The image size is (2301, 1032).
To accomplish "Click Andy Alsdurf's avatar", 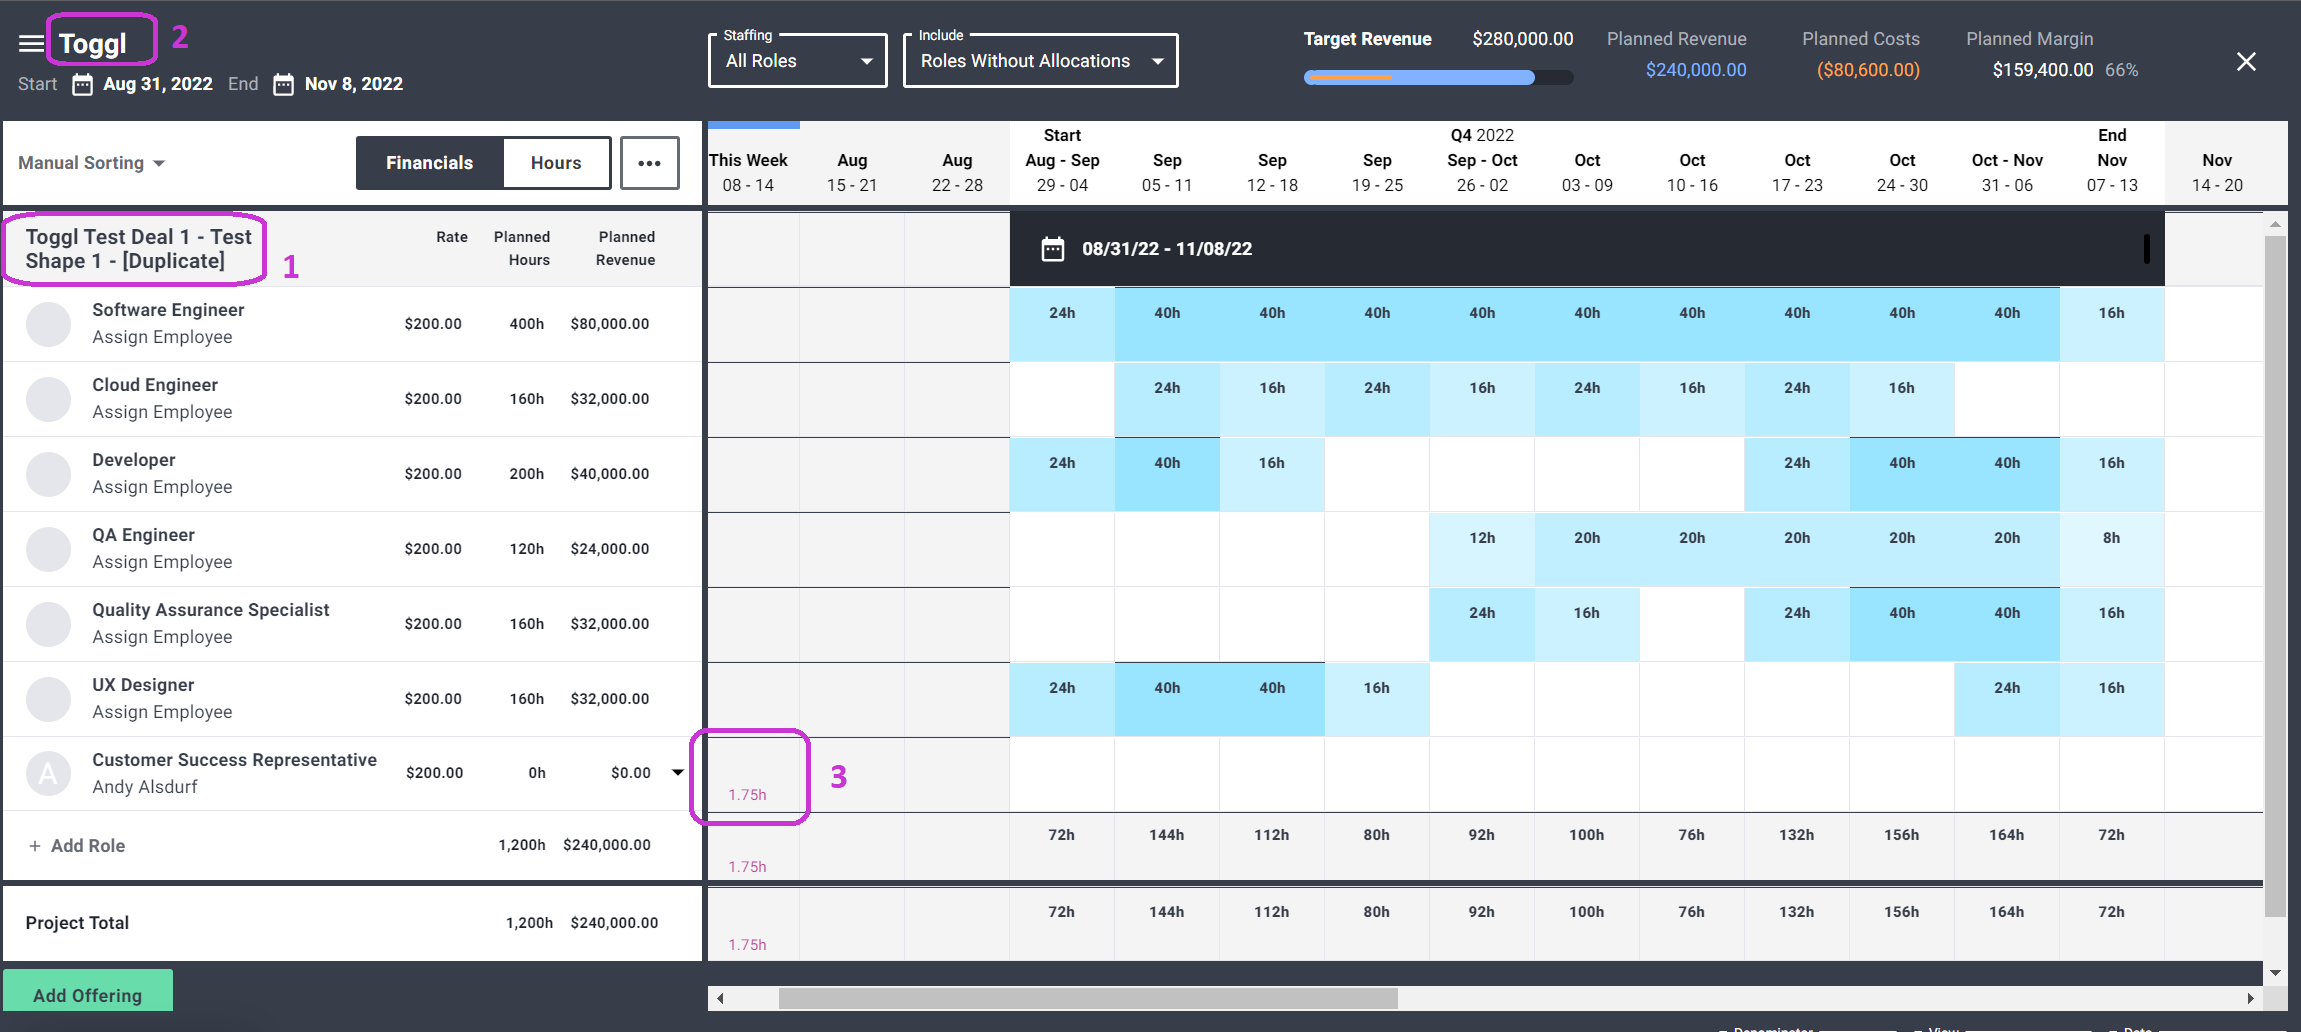I will pos(48,773).
